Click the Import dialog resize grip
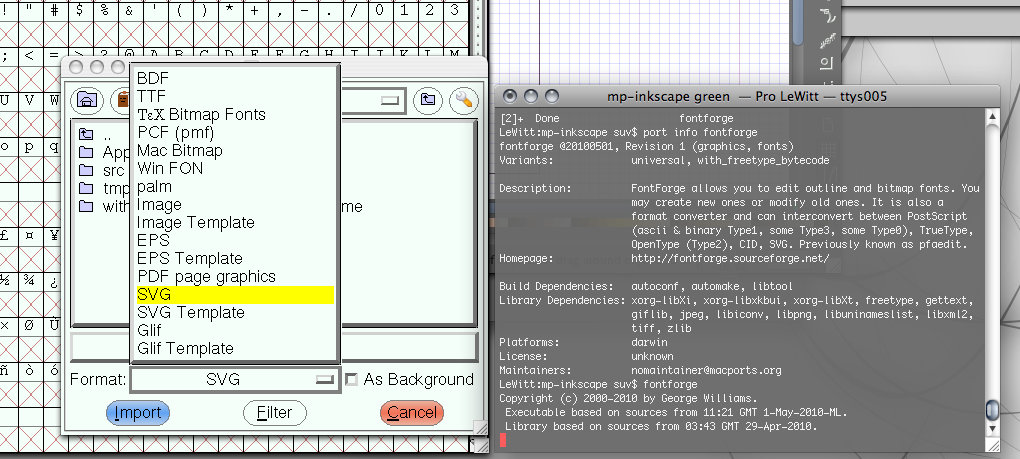 coord(479,427)
